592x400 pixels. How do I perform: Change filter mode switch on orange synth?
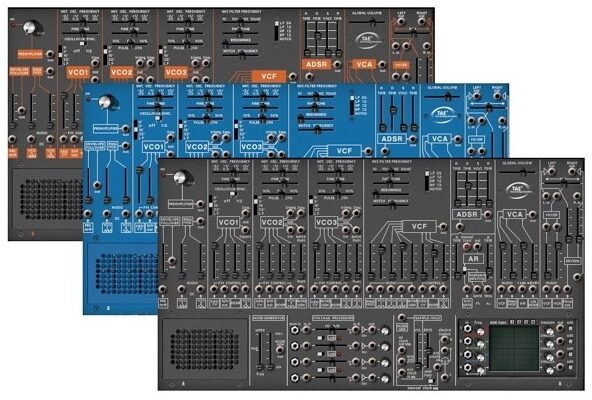(x=277, y=31)
